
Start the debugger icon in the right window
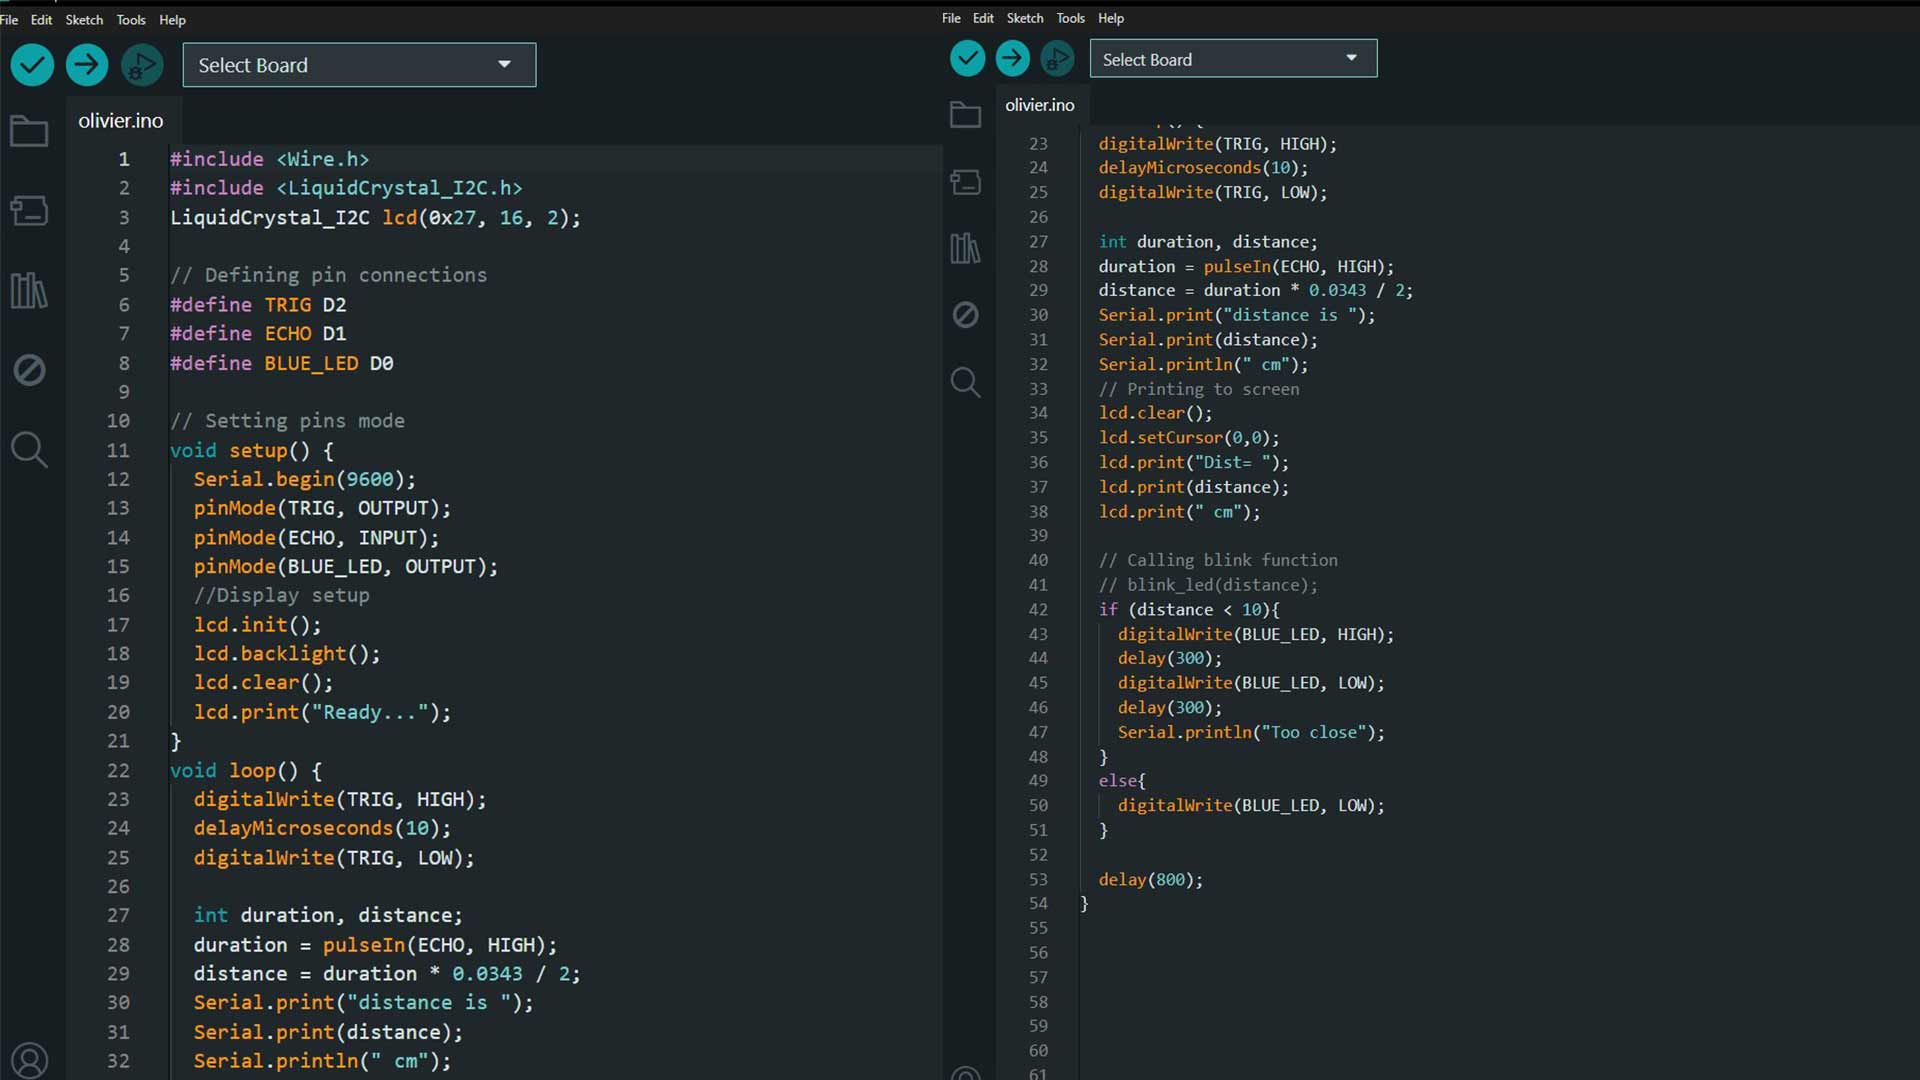pos(1057,58)
